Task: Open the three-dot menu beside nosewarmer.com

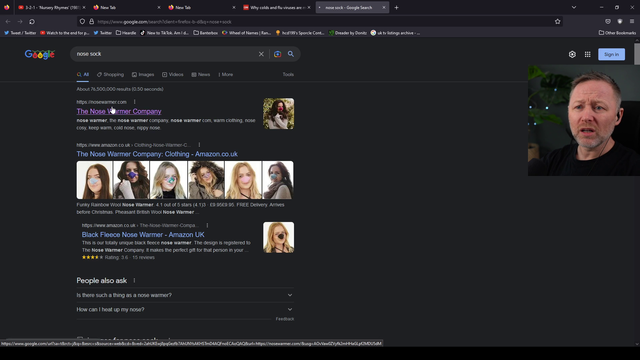Action: click(x=134, y=102)
